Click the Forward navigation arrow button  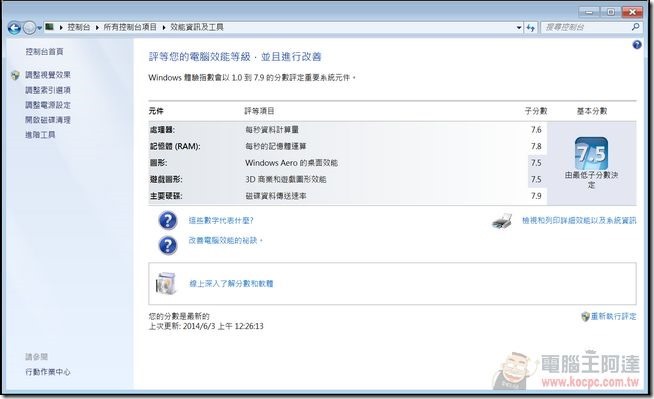[29, 28]
